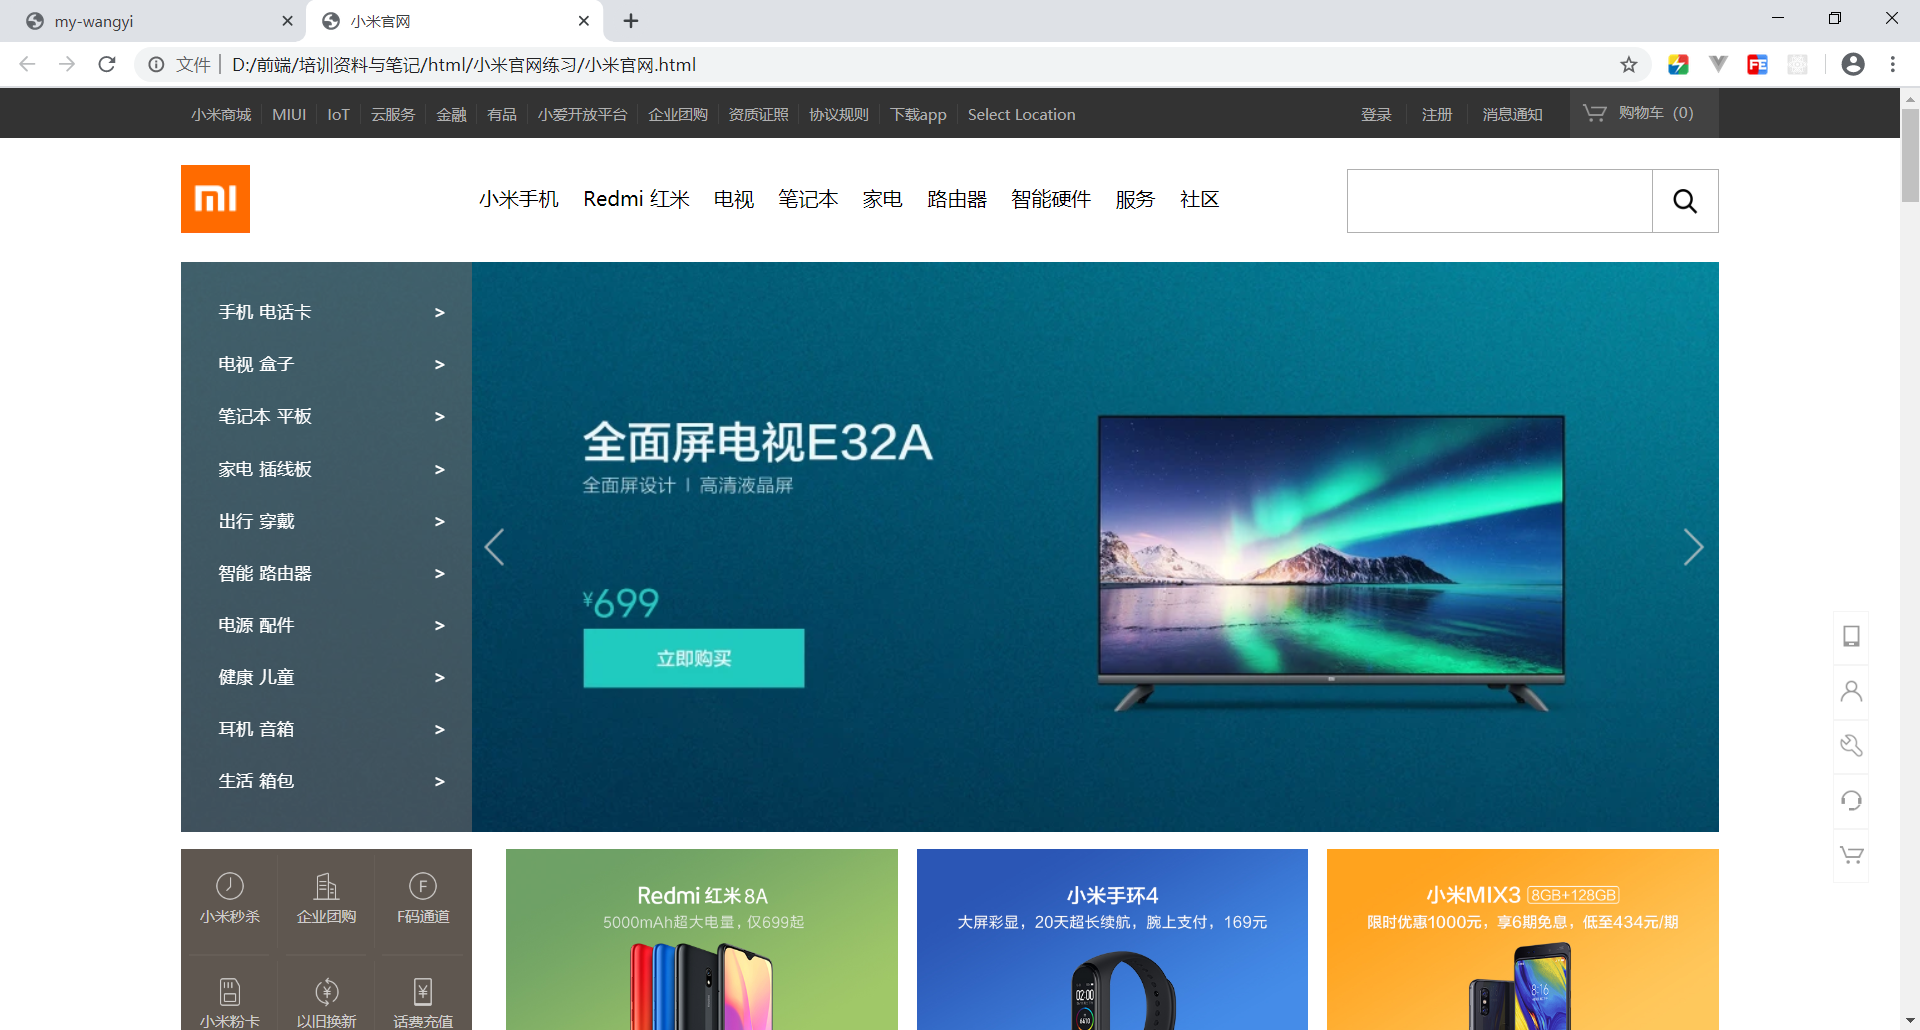Open Redmi 红米8A promo card
Screen dimensions: 1920x1030
click(702, 940)
